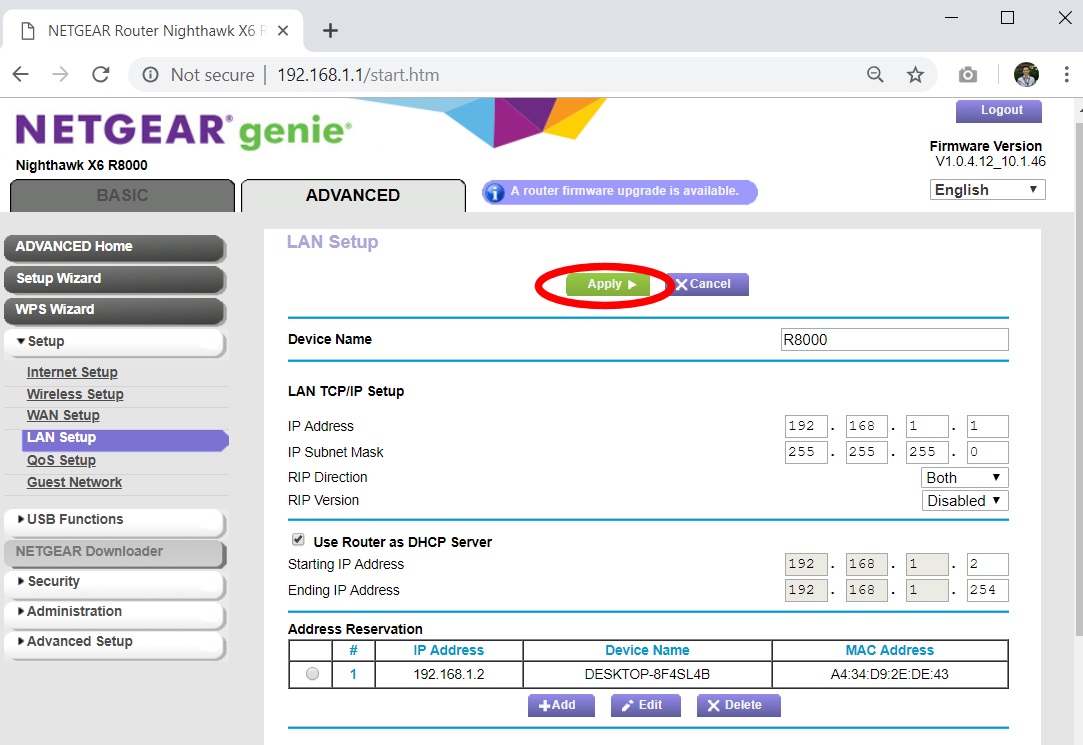
Task: Switch to the BASIC tab
Action: point(122,196)
